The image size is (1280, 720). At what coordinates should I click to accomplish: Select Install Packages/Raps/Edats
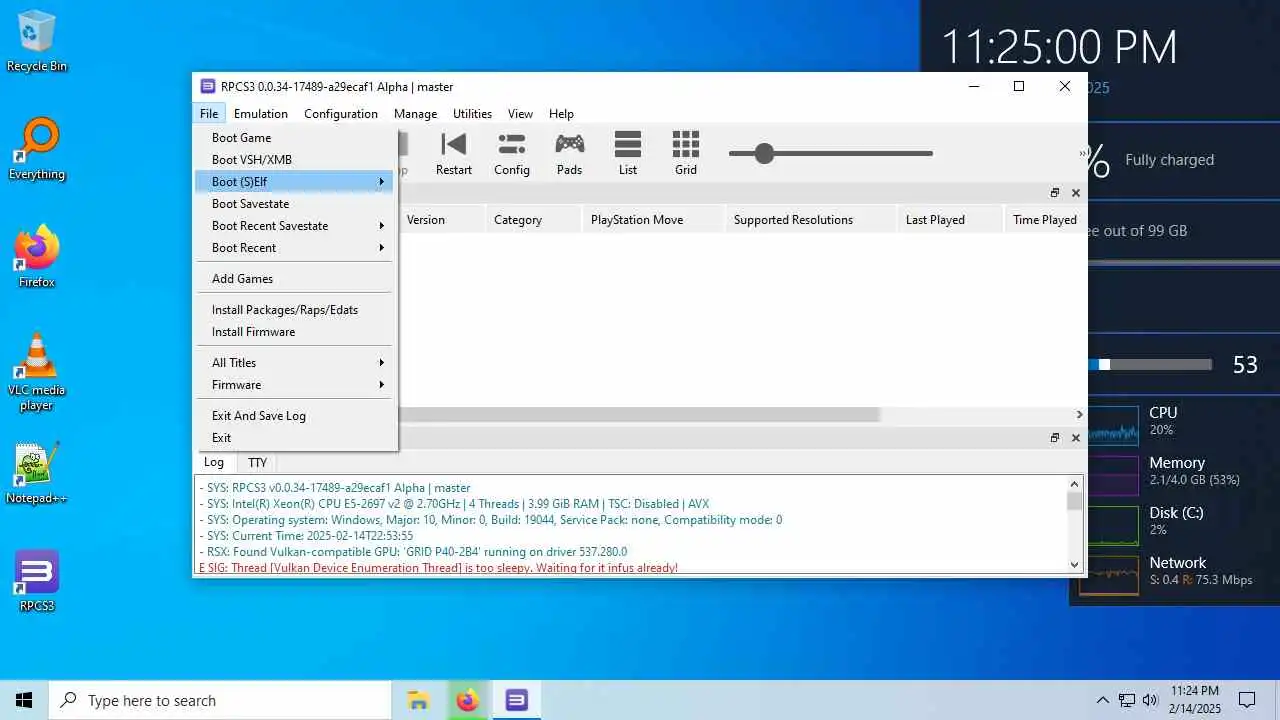[x=294, y=310]
